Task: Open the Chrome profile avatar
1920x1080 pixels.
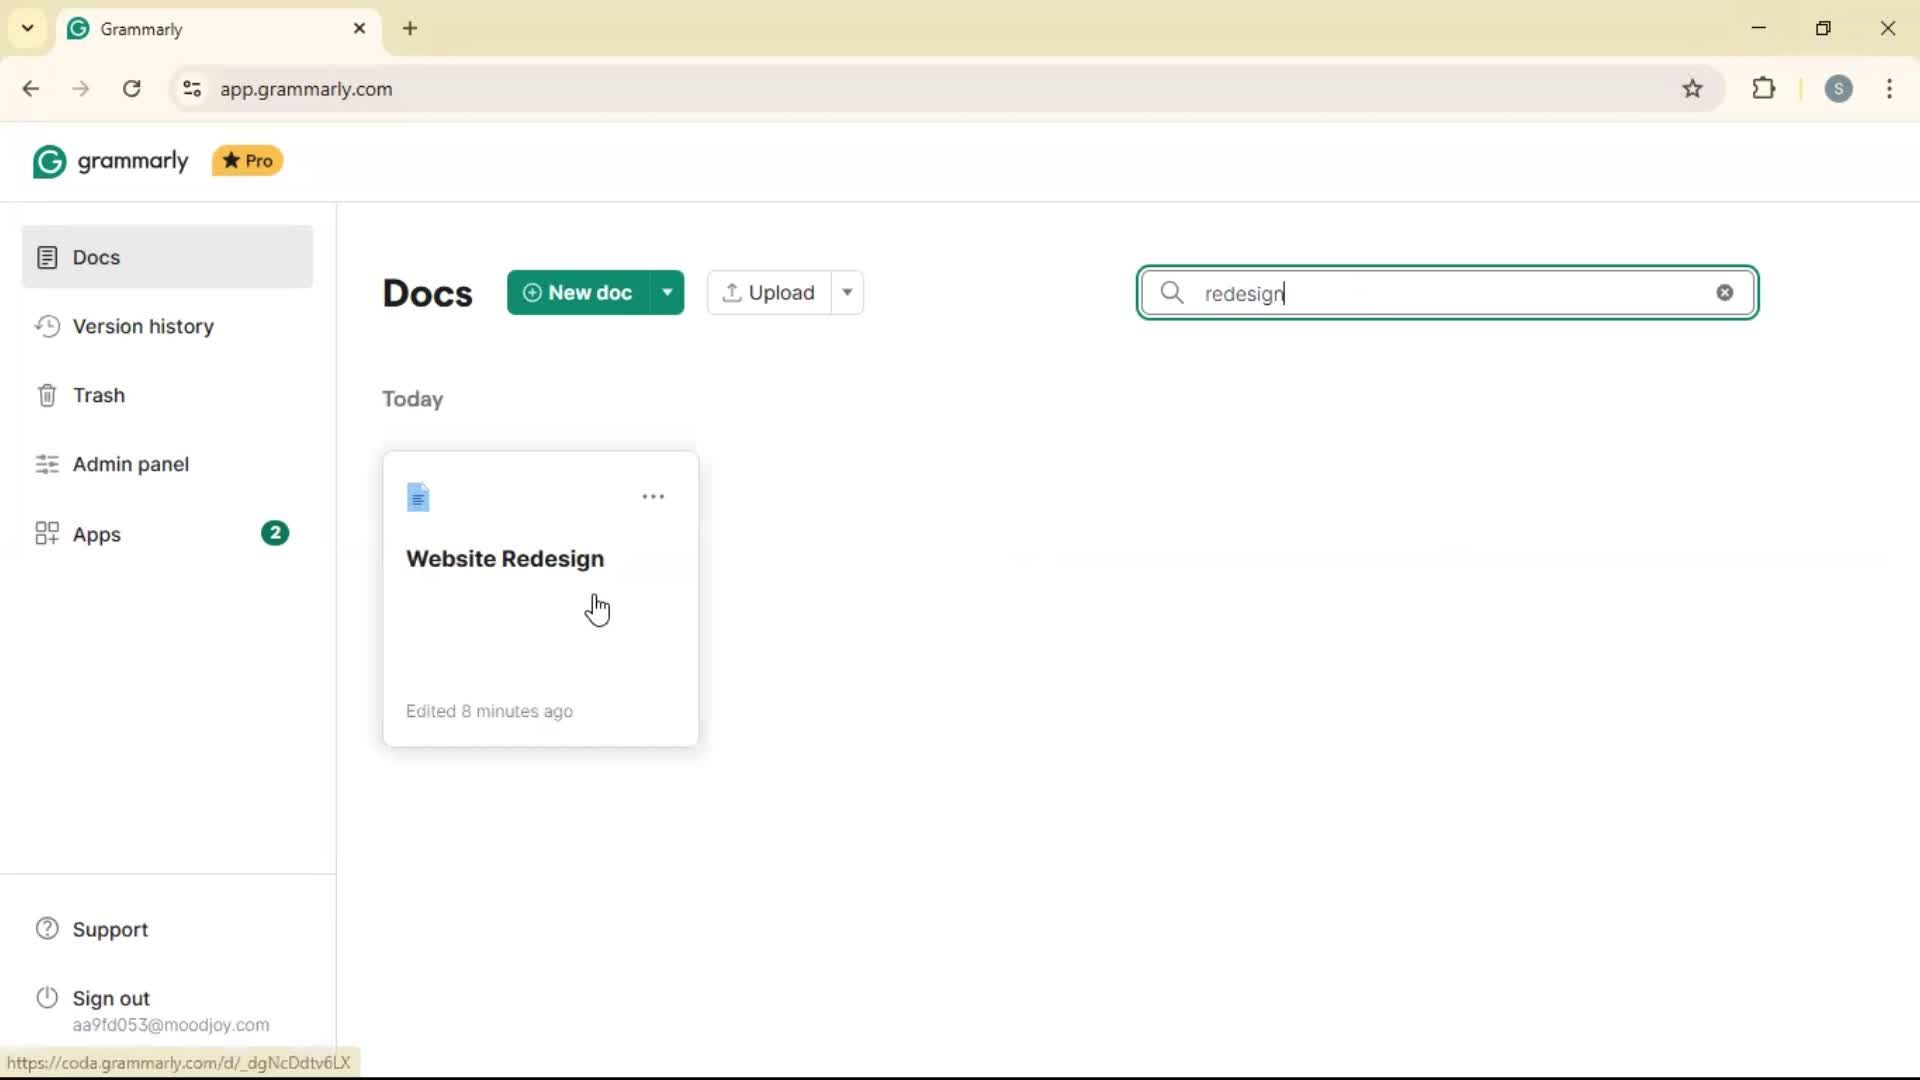Action: (1838, 89)
